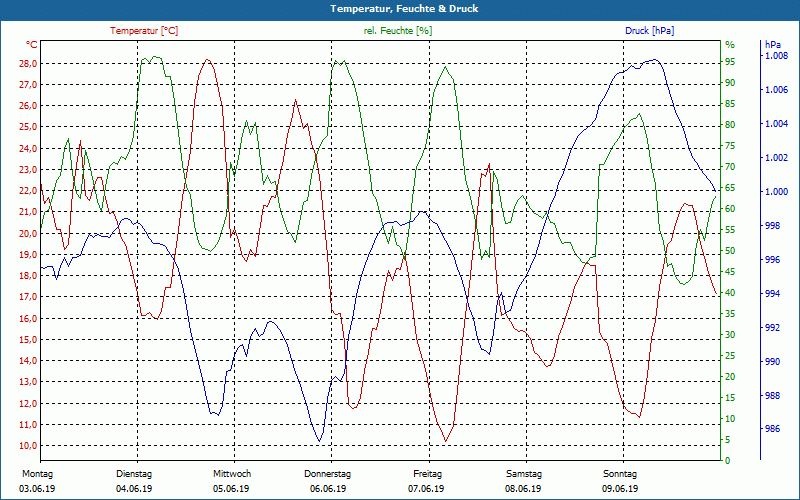Click the green "0" humidity axis value
This screenshot has height=500, width=800.
click(728, 461)
